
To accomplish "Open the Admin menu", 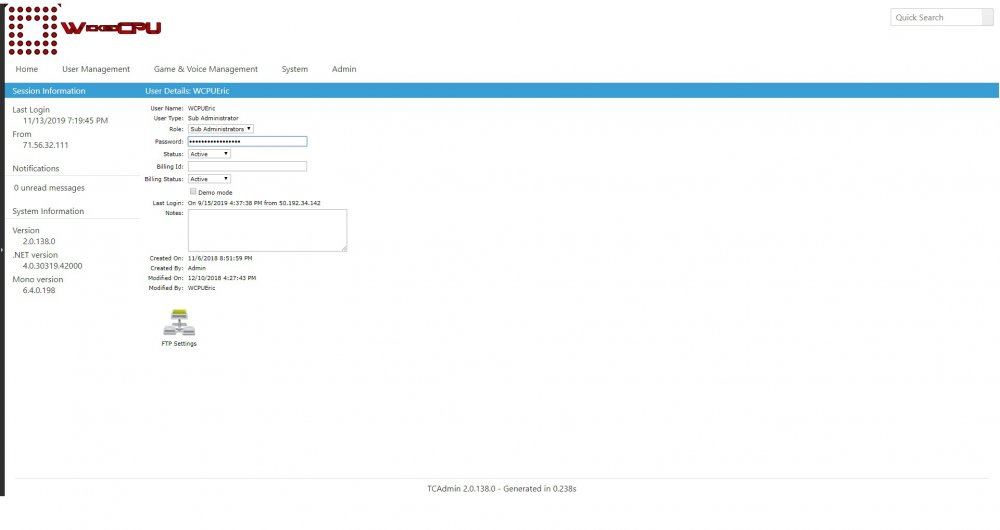I will pyautogui.click(x=344, y=69).
